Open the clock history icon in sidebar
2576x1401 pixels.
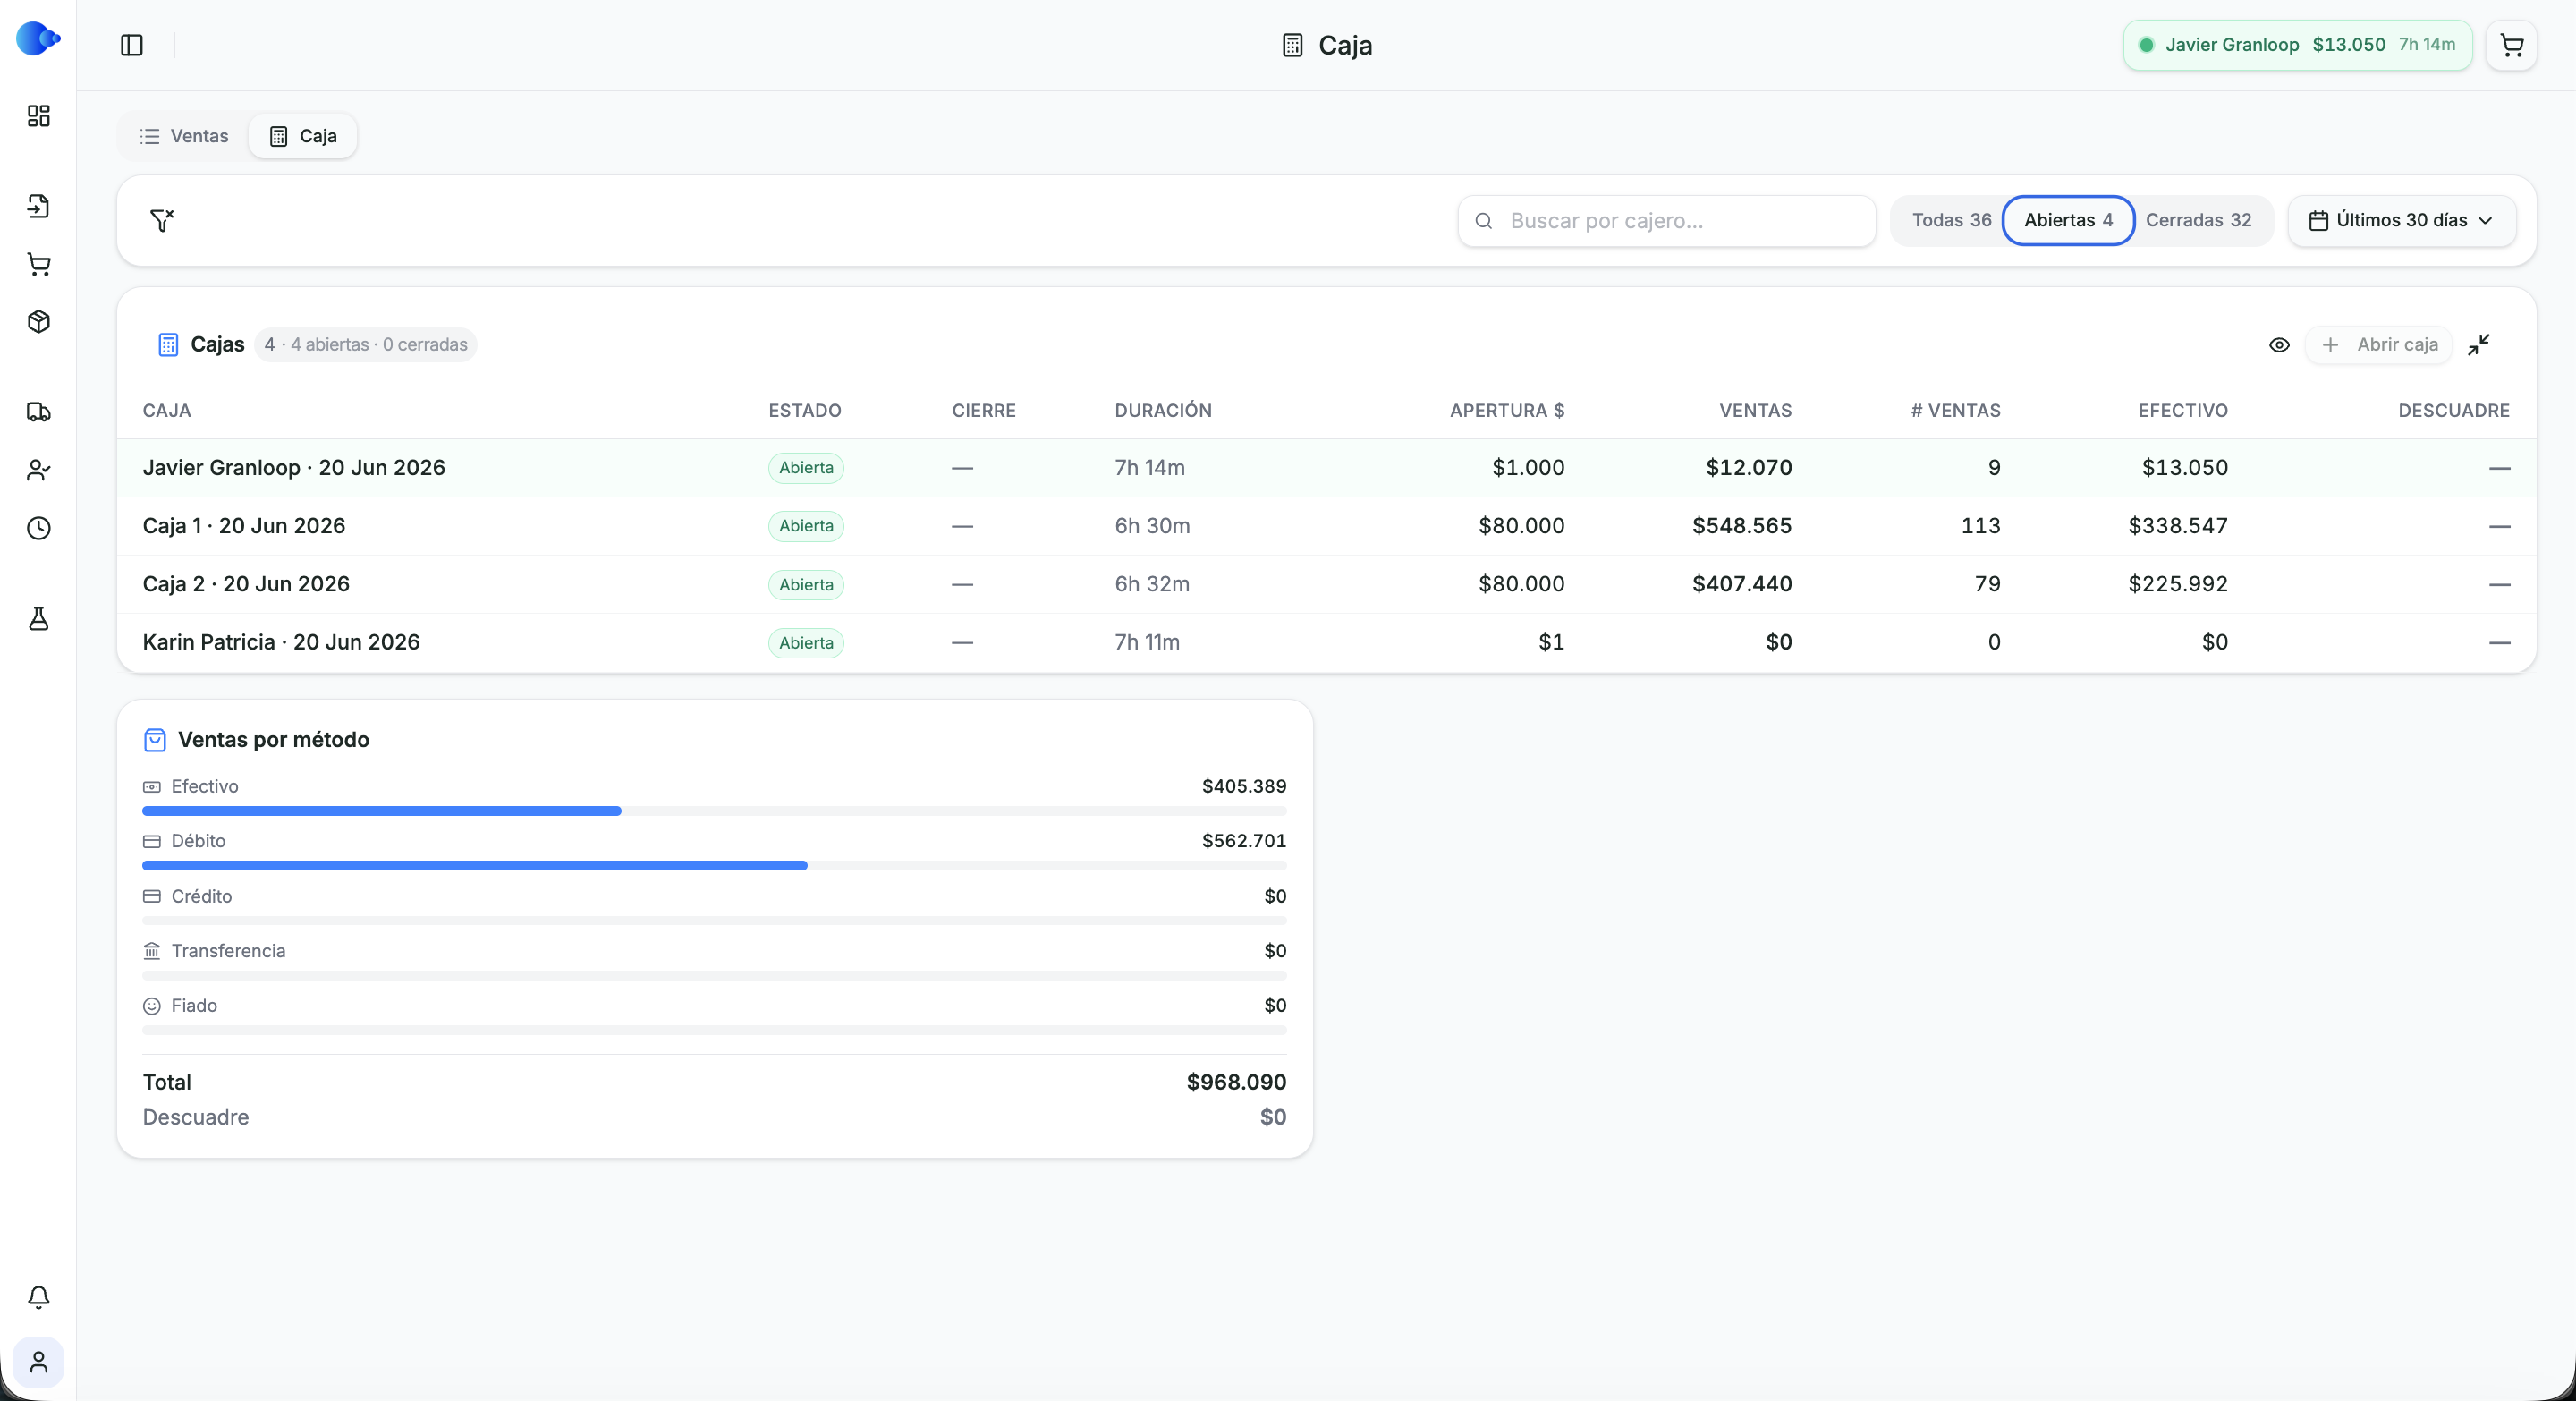(x=38, y=528)
